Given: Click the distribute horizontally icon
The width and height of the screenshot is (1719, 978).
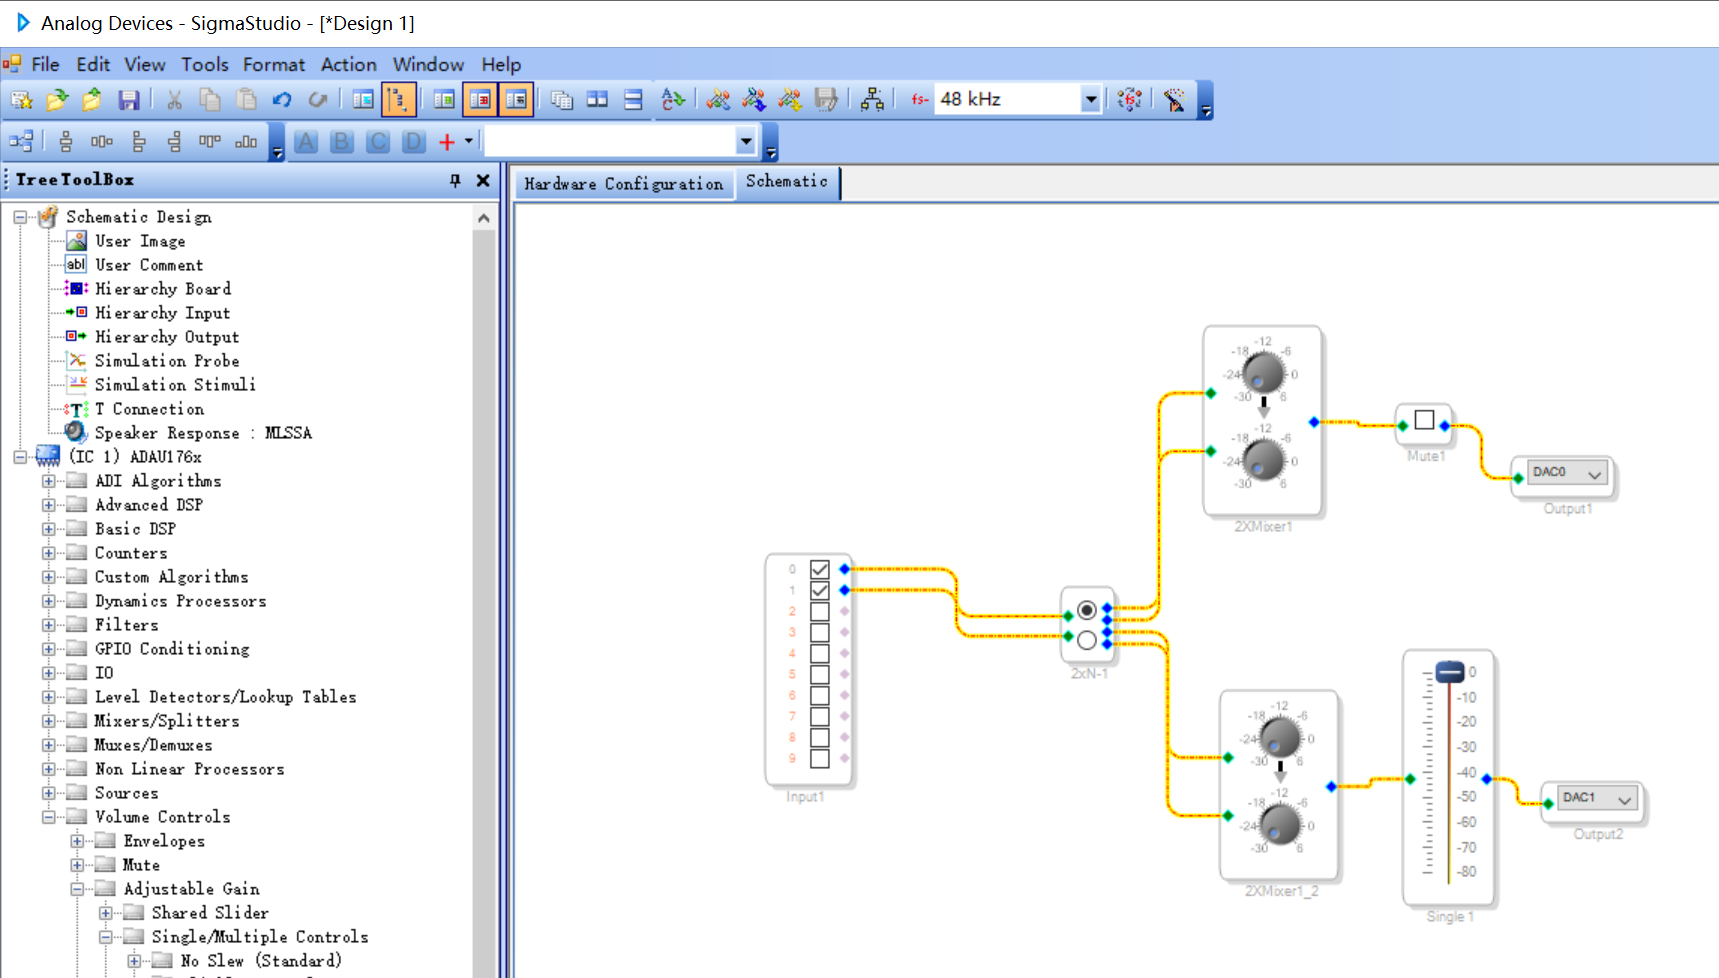Looking at the screenshot, I should pos(102,142).
